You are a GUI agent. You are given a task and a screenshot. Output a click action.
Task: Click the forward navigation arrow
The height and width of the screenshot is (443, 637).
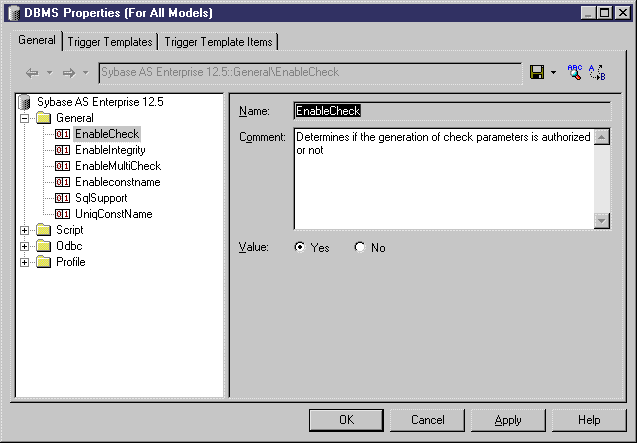(69, 73)
